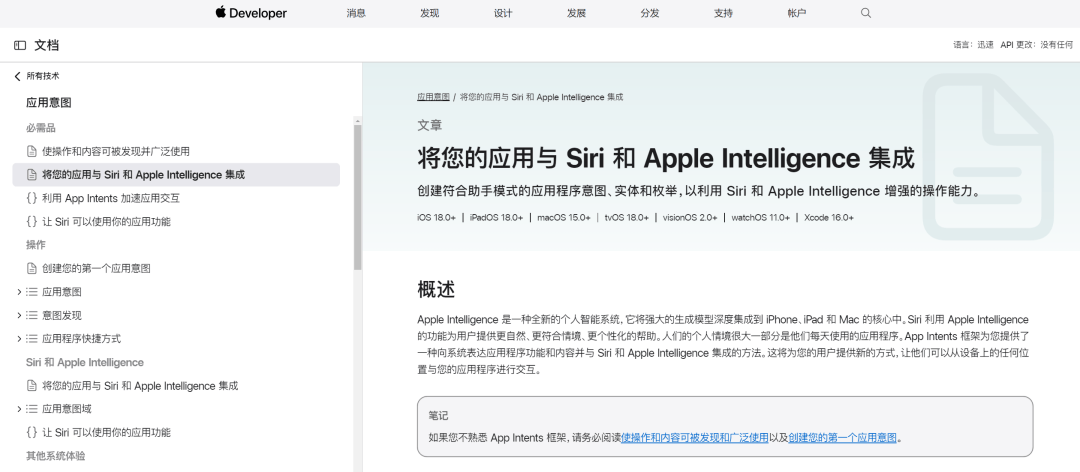Click the 文章 label above the title
1080x472 pixels.
430,125
